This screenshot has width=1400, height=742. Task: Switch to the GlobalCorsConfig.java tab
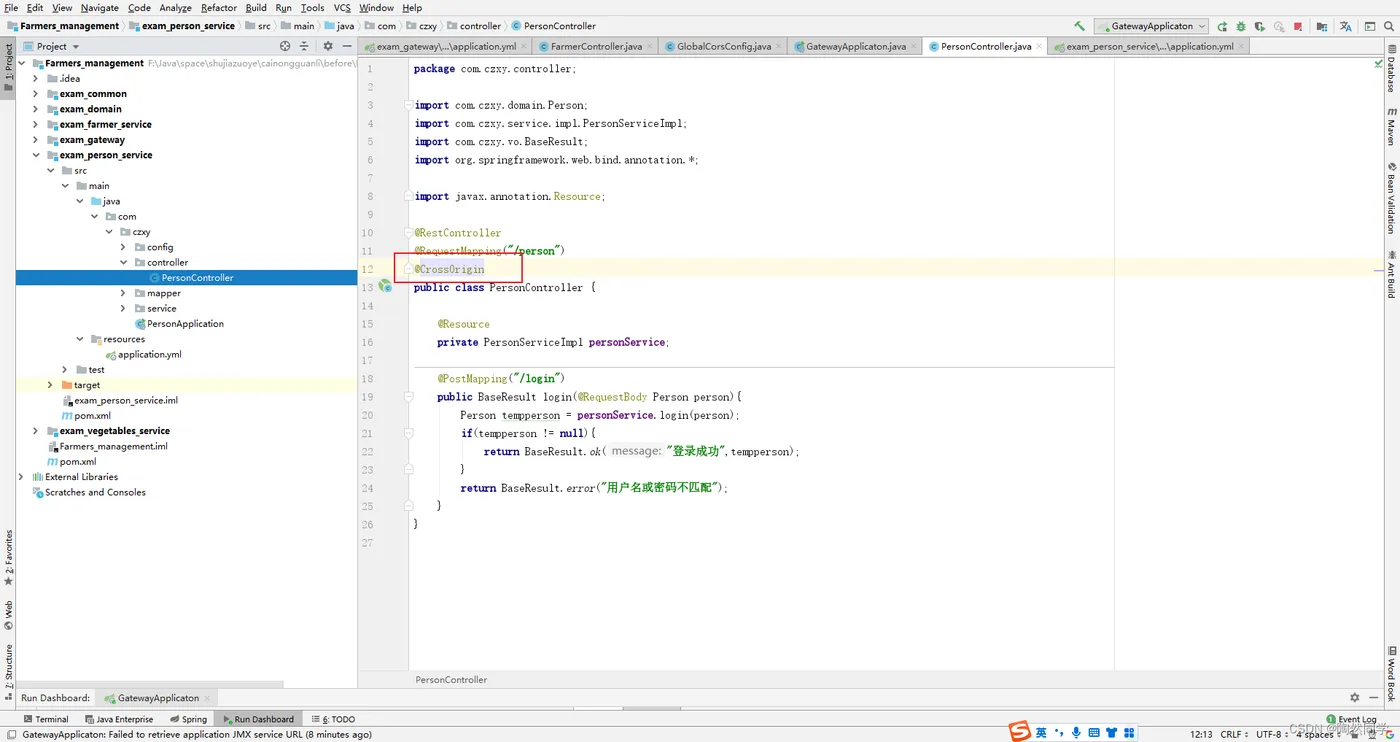pyautogui.click(x=722, y=46)
